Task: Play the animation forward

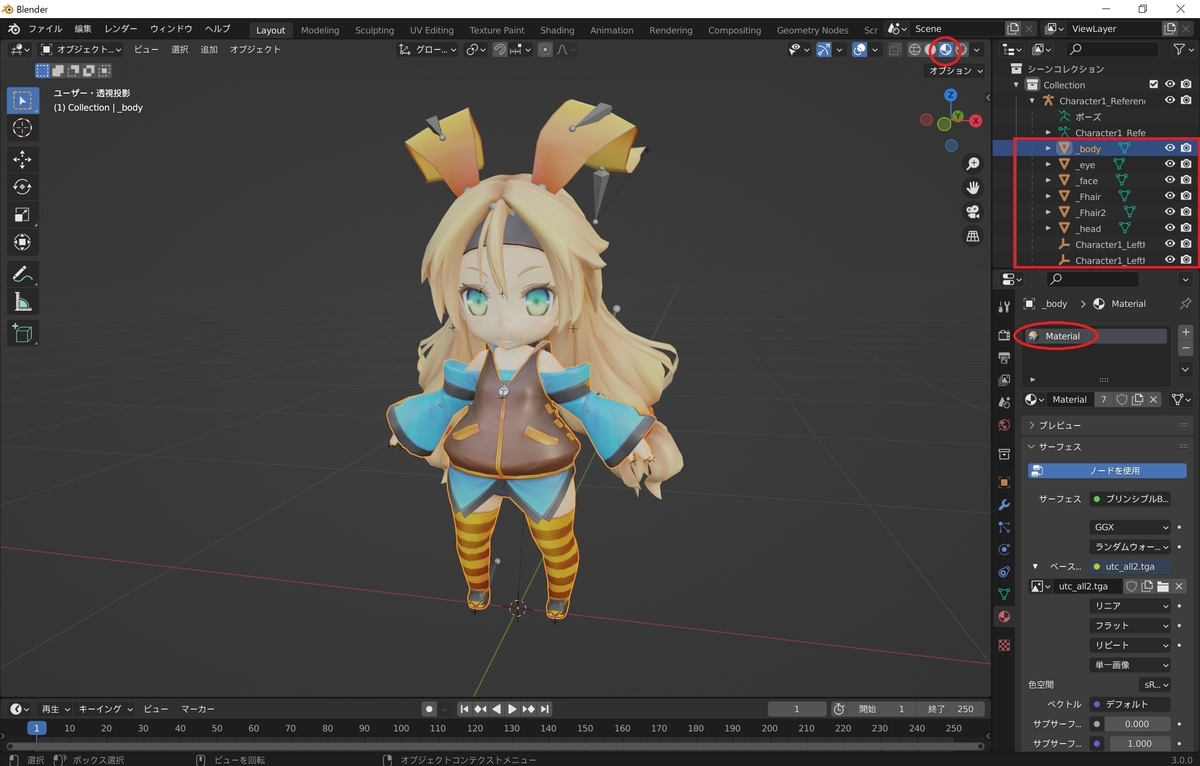Action: click(512, 709)
